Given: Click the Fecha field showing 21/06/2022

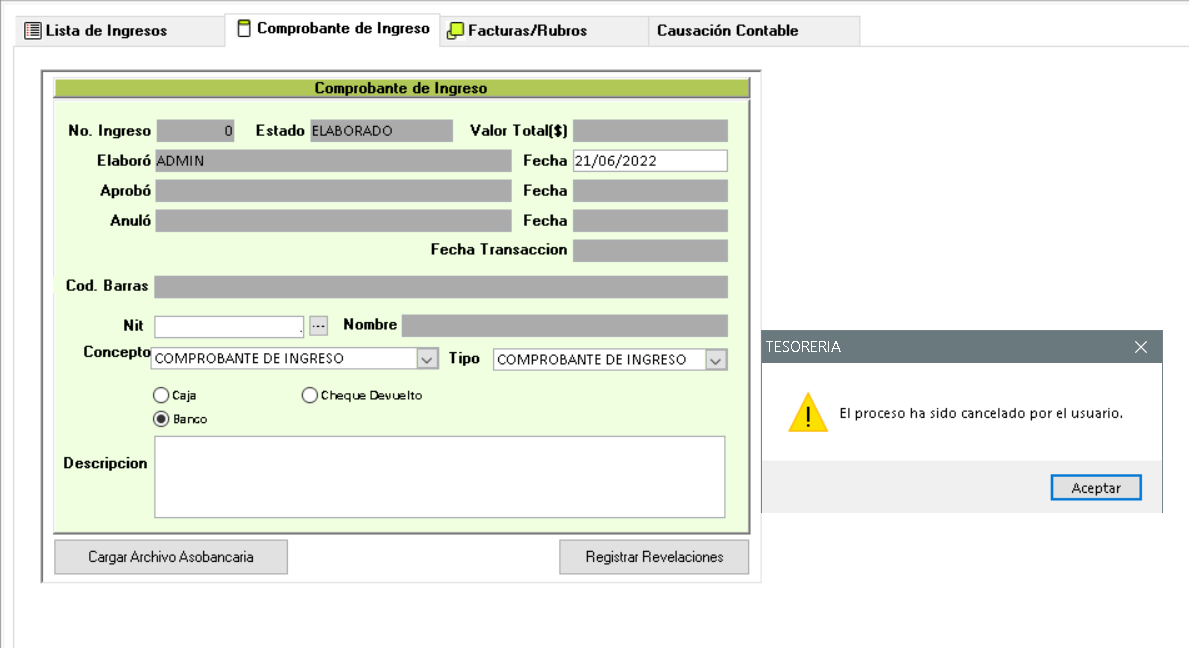Looking at the screenshot, I should tap(649, 161).
